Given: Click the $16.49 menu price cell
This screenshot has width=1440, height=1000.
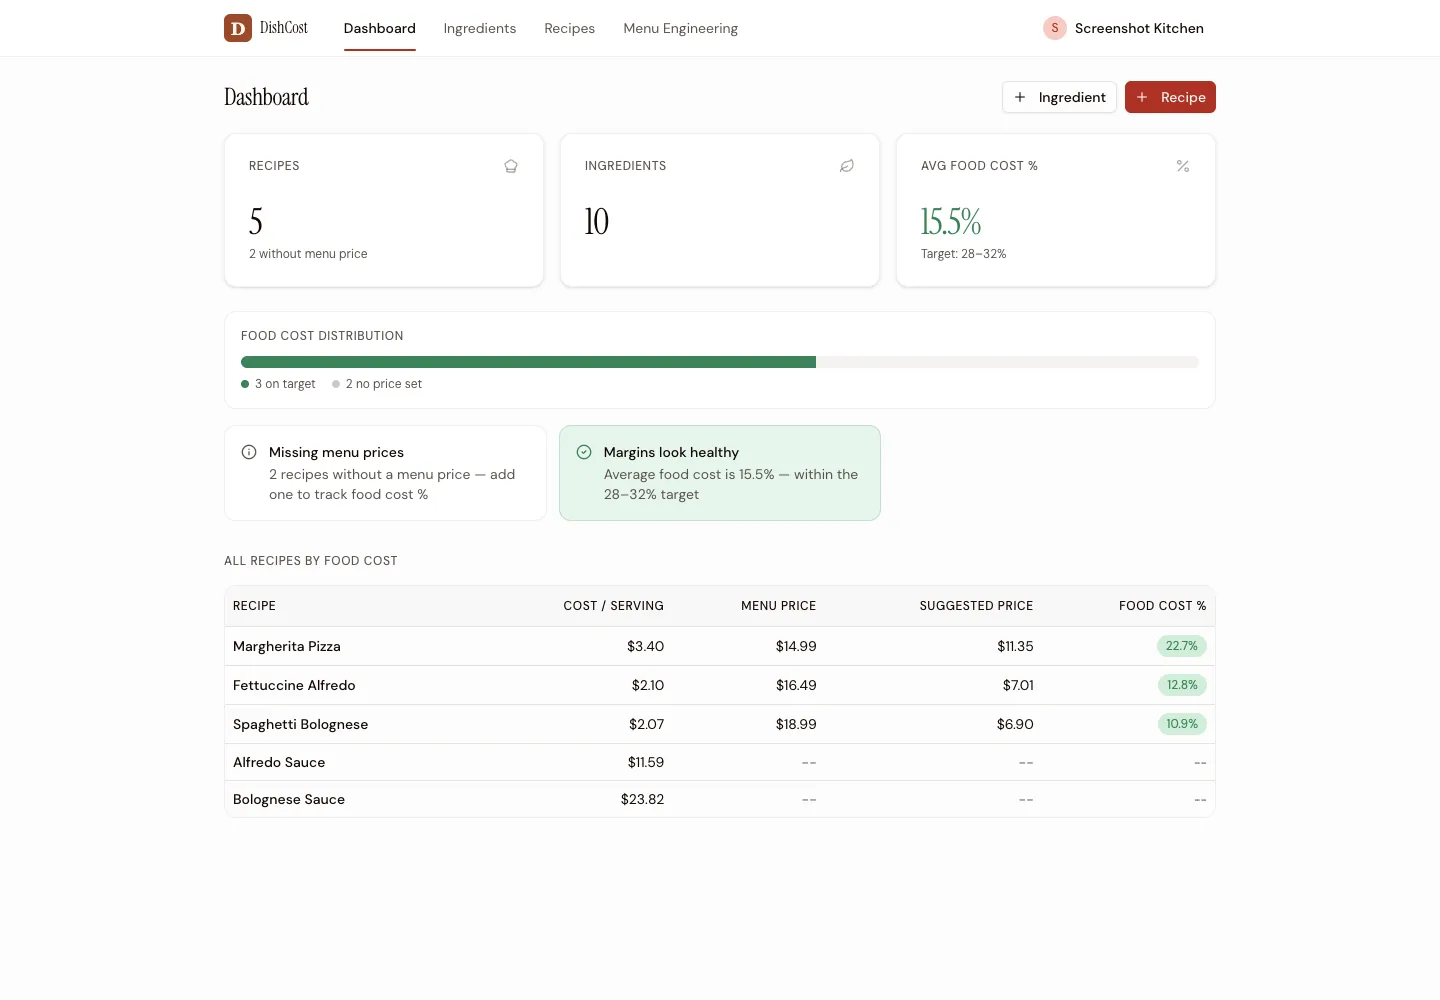Looking at the screenshot, I should tap(796, 685).
